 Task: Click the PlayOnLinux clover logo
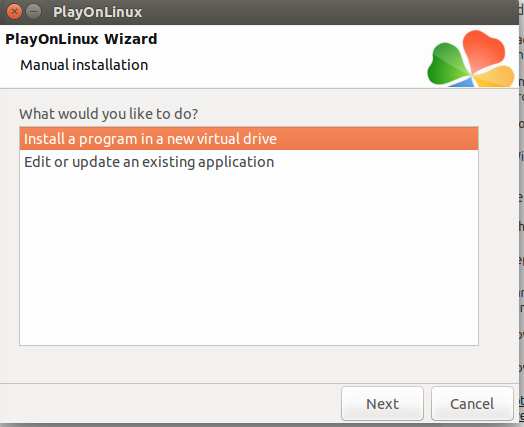tap(471, 58)
